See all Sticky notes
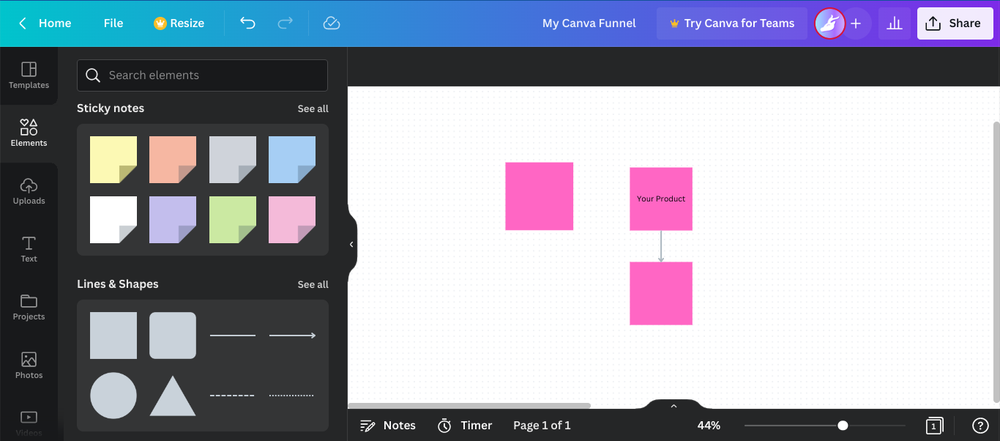The image size is (1000, 441). [312, 108]
